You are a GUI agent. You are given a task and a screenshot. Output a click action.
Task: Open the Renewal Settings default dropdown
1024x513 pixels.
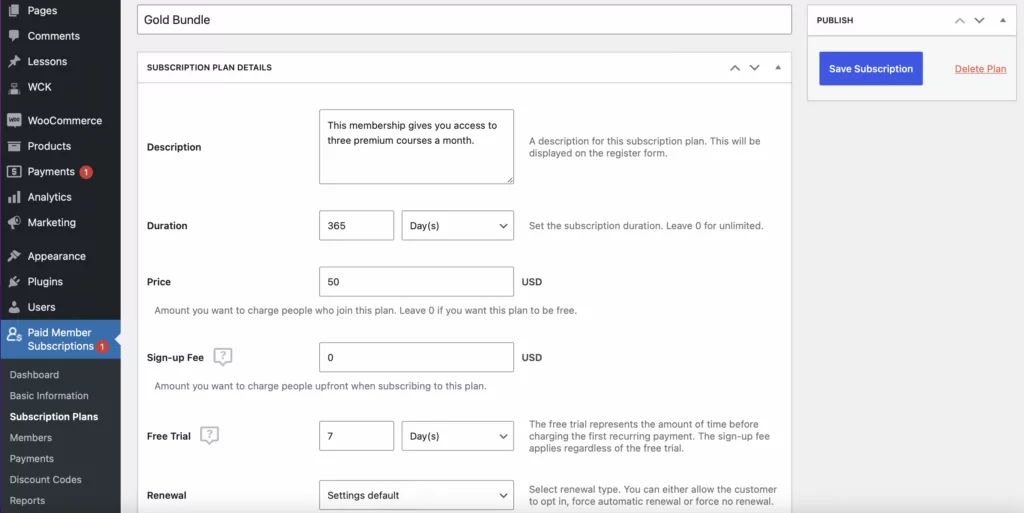(x=417, y=495)
